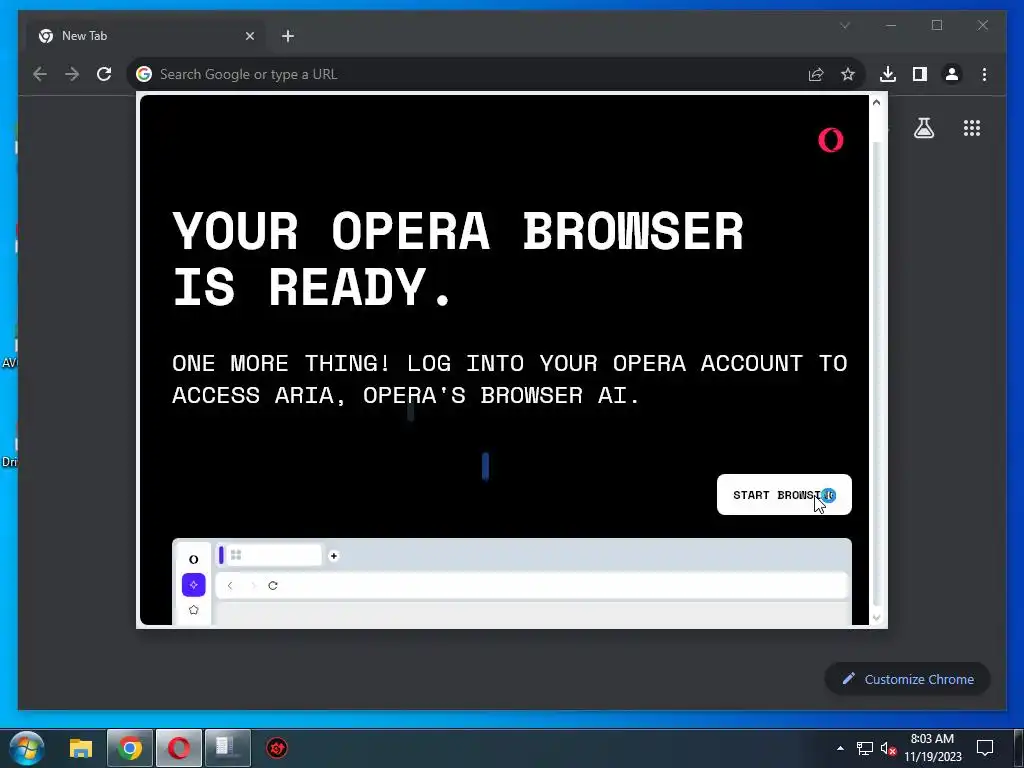Open File Explorer from the taskbar
1024x768 pixels.
(x=81, y=748)
